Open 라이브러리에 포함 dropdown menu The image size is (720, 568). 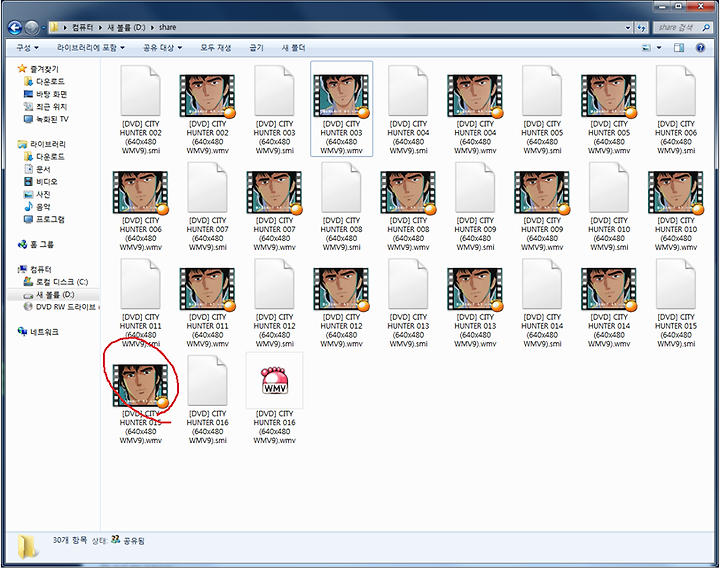(90, 47)
